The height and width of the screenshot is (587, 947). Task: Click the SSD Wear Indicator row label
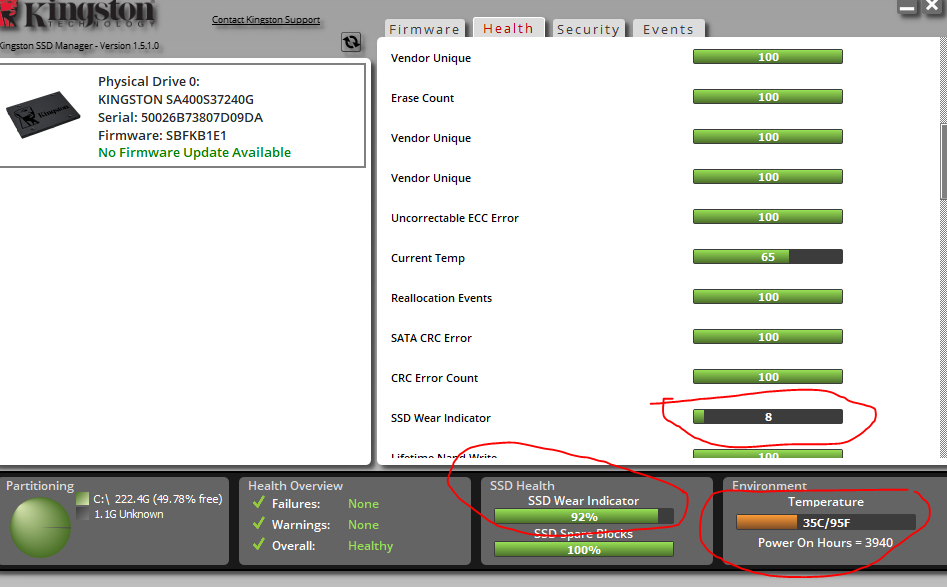441,418
